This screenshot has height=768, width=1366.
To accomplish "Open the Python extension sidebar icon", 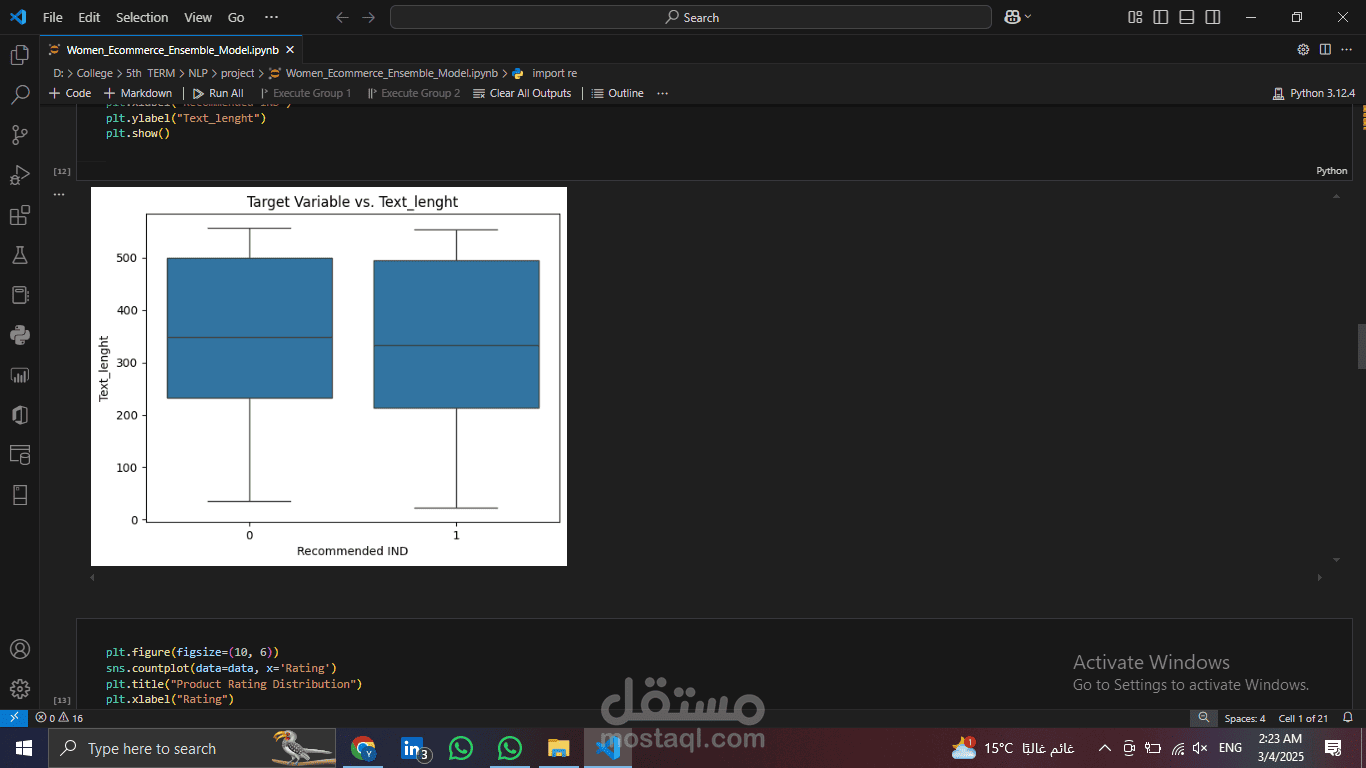I will coord(19,335).
